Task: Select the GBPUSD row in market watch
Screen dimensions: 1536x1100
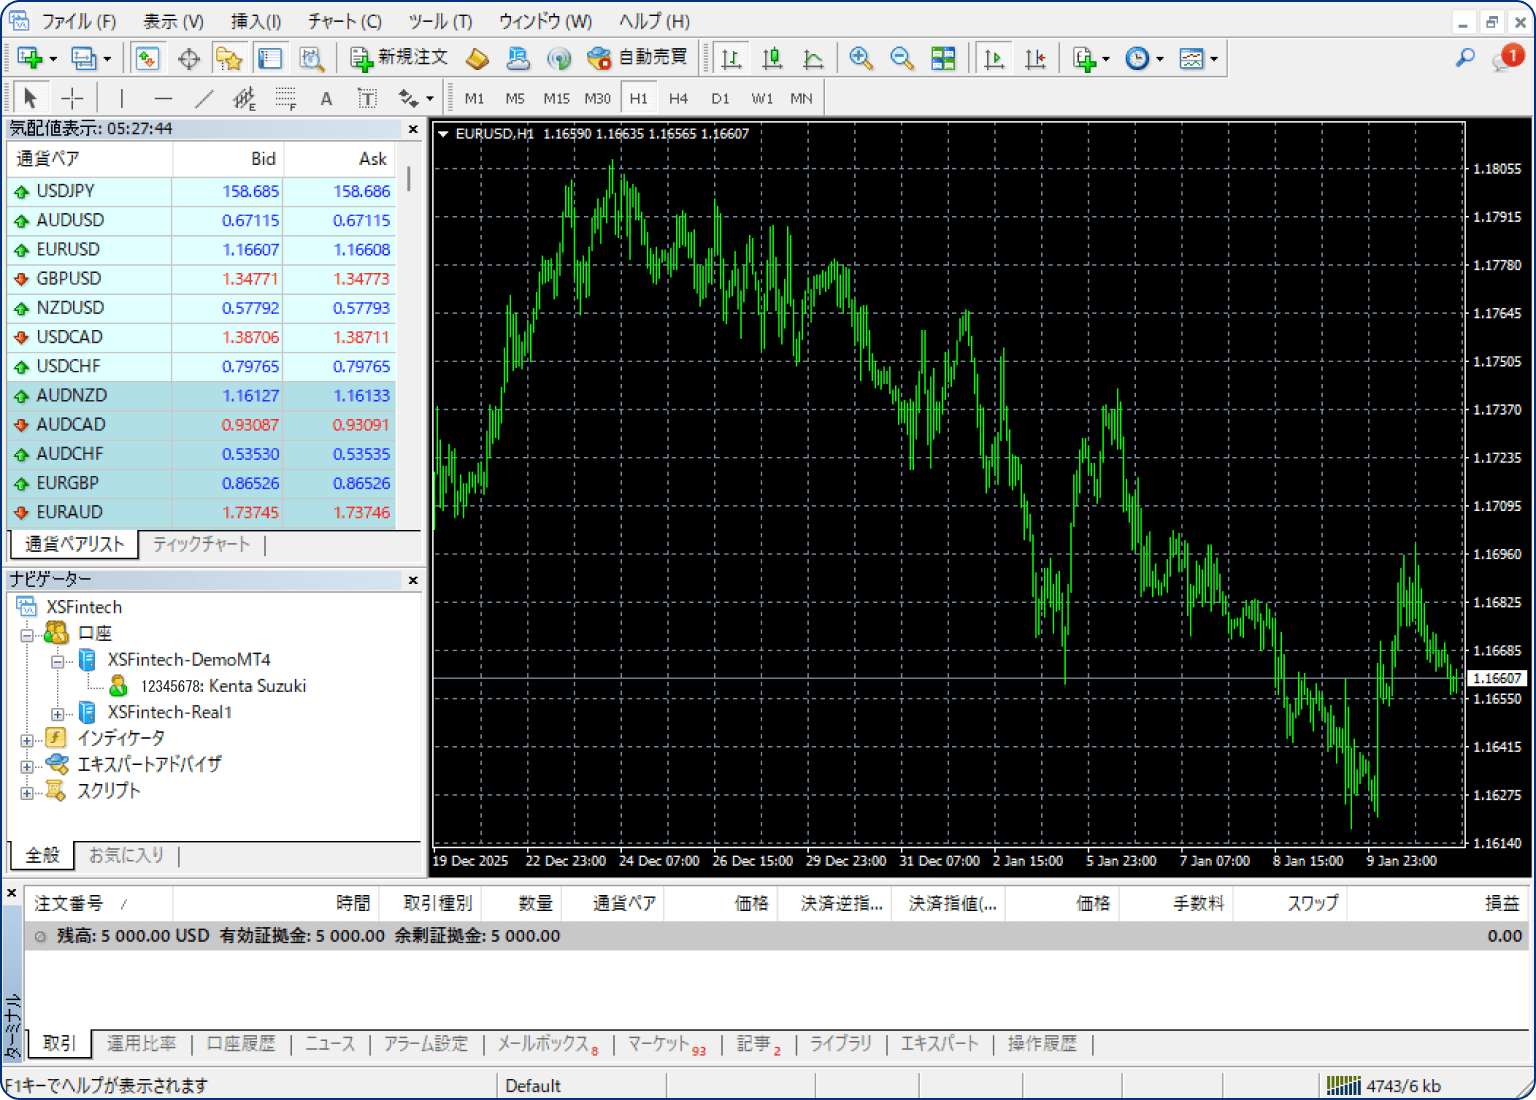Action: click(69, 279)
